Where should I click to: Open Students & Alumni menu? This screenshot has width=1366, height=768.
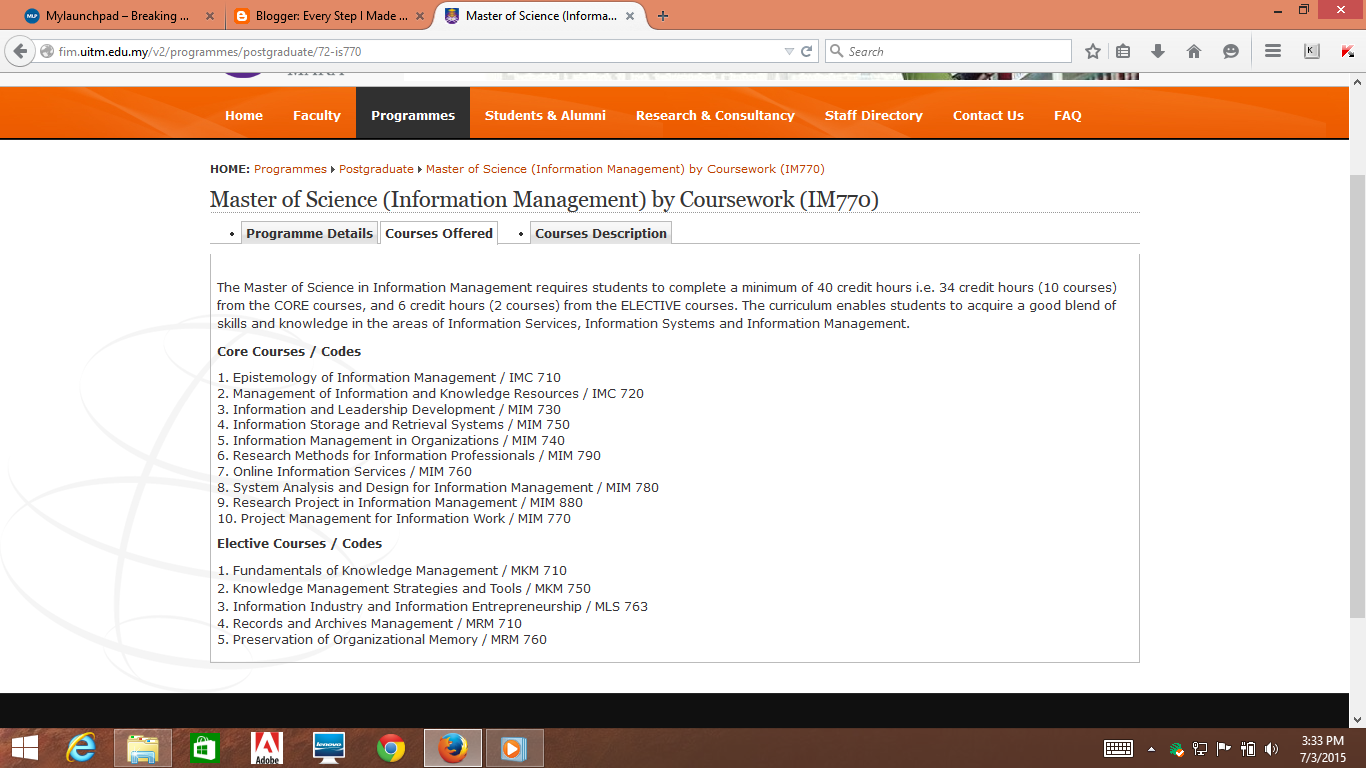pyautogui.click(x=545, y=115)
